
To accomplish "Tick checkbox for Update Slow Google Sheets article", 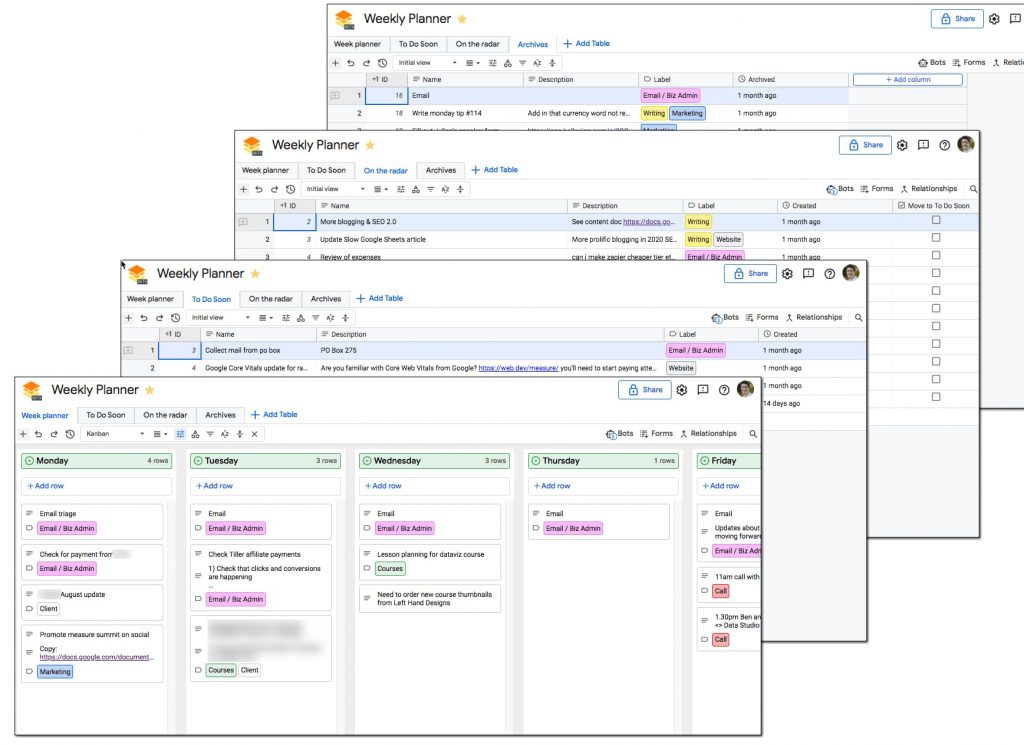I will click(936, 239).
